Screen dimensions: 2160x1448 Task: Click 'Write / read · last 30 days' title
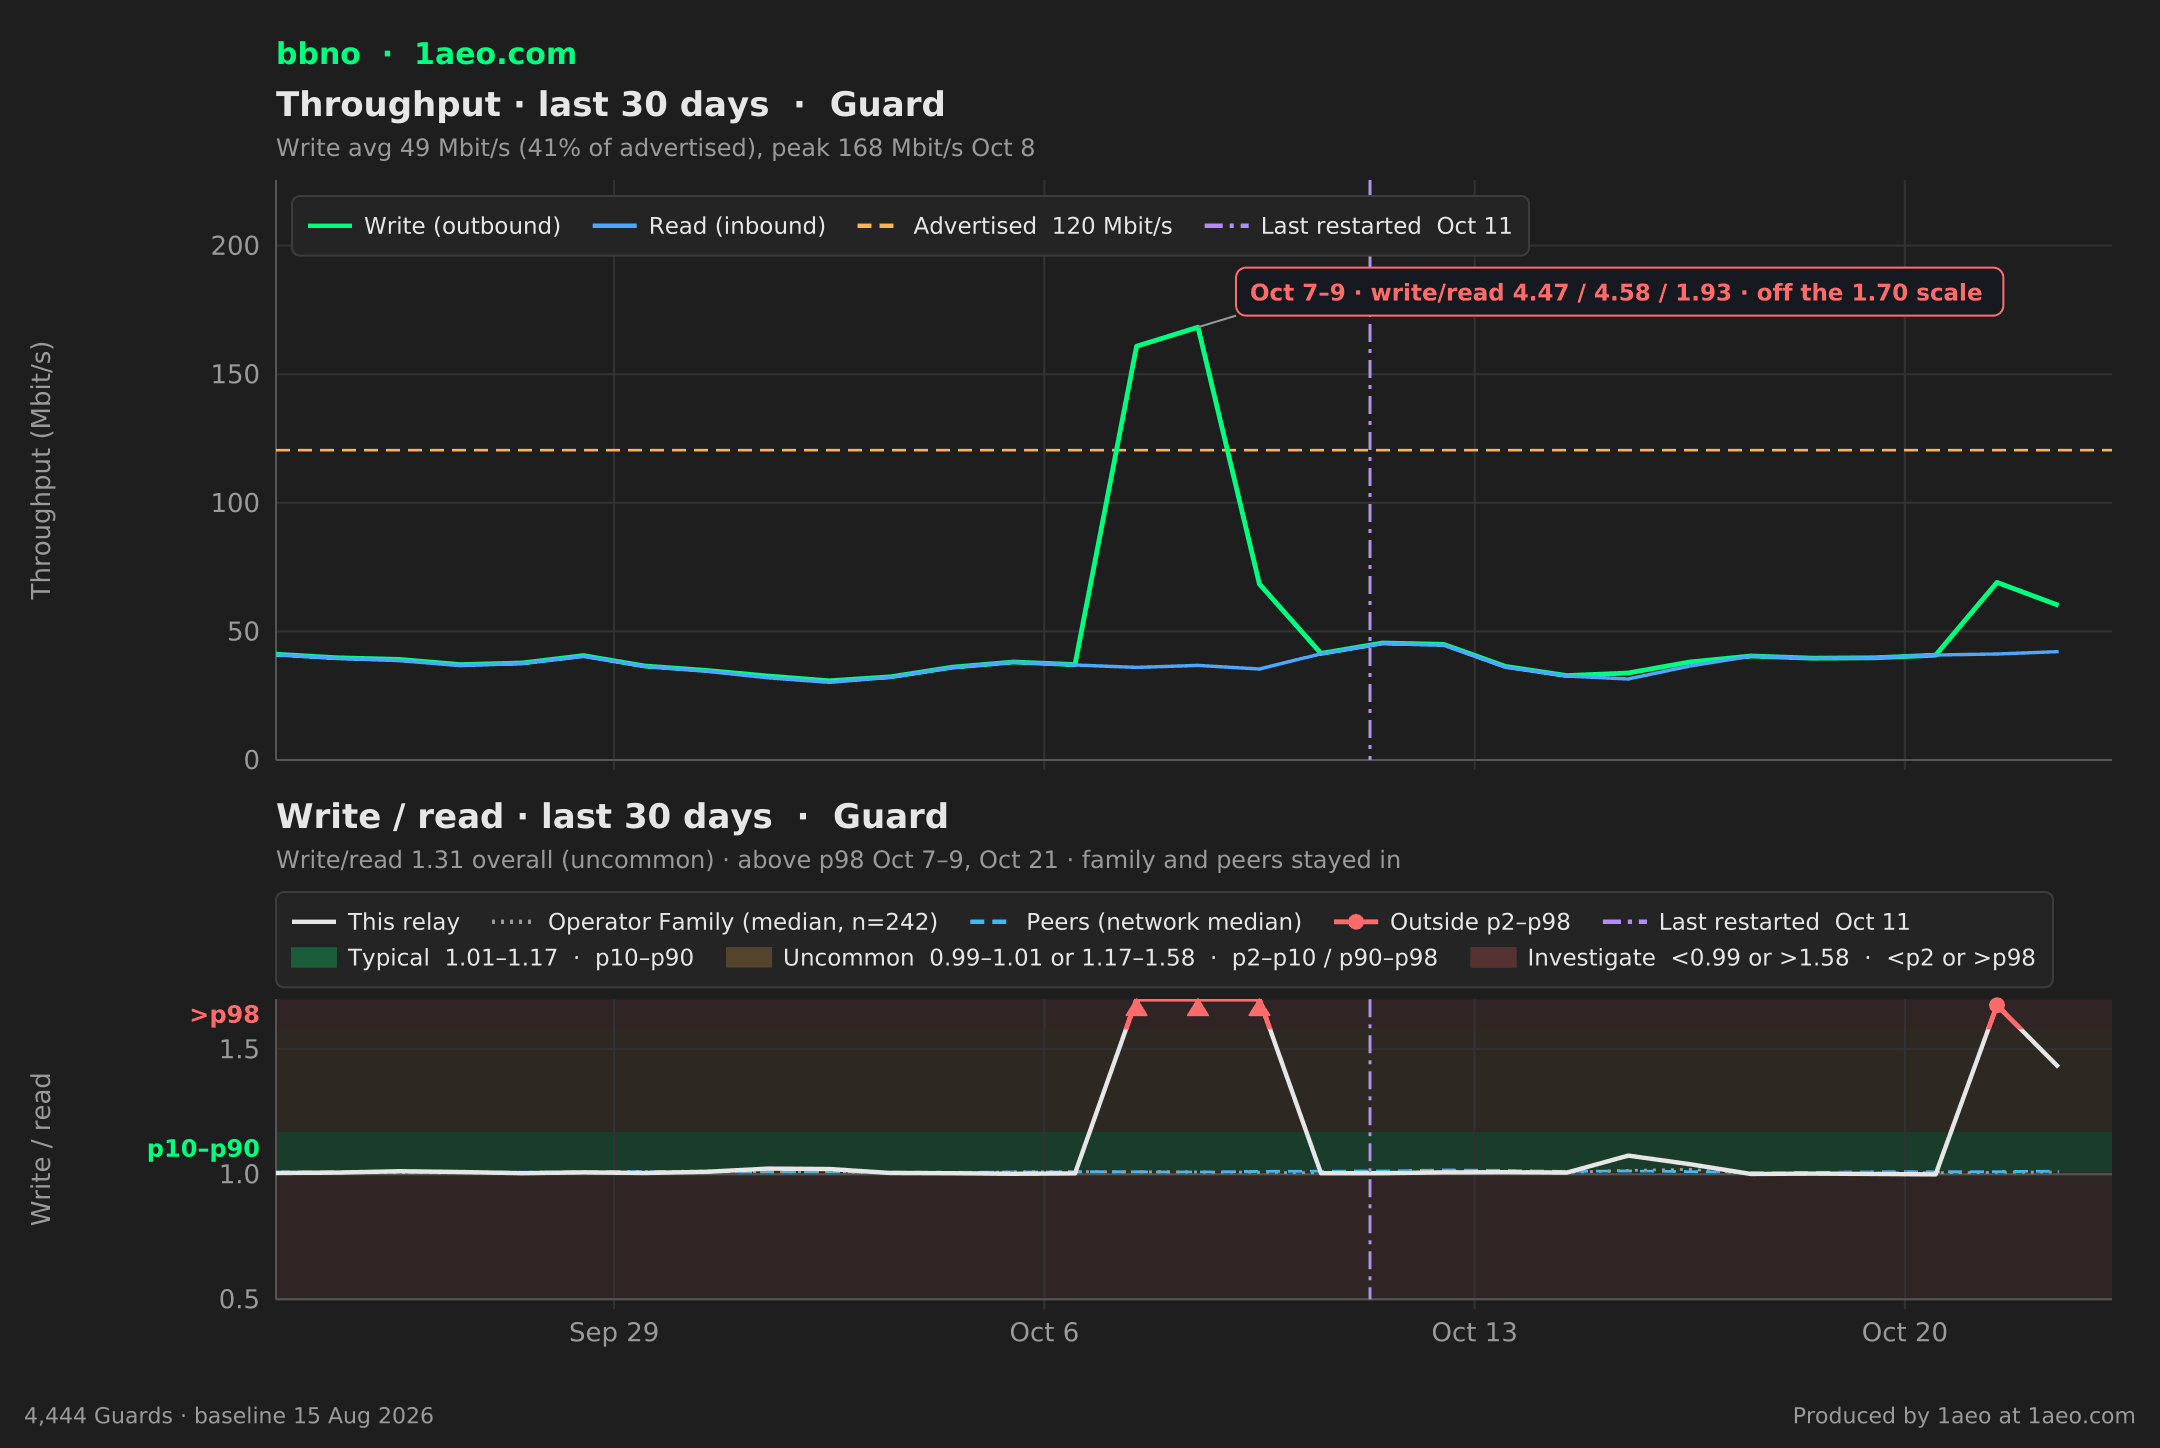pyautogui.click(x=612, y=817)
